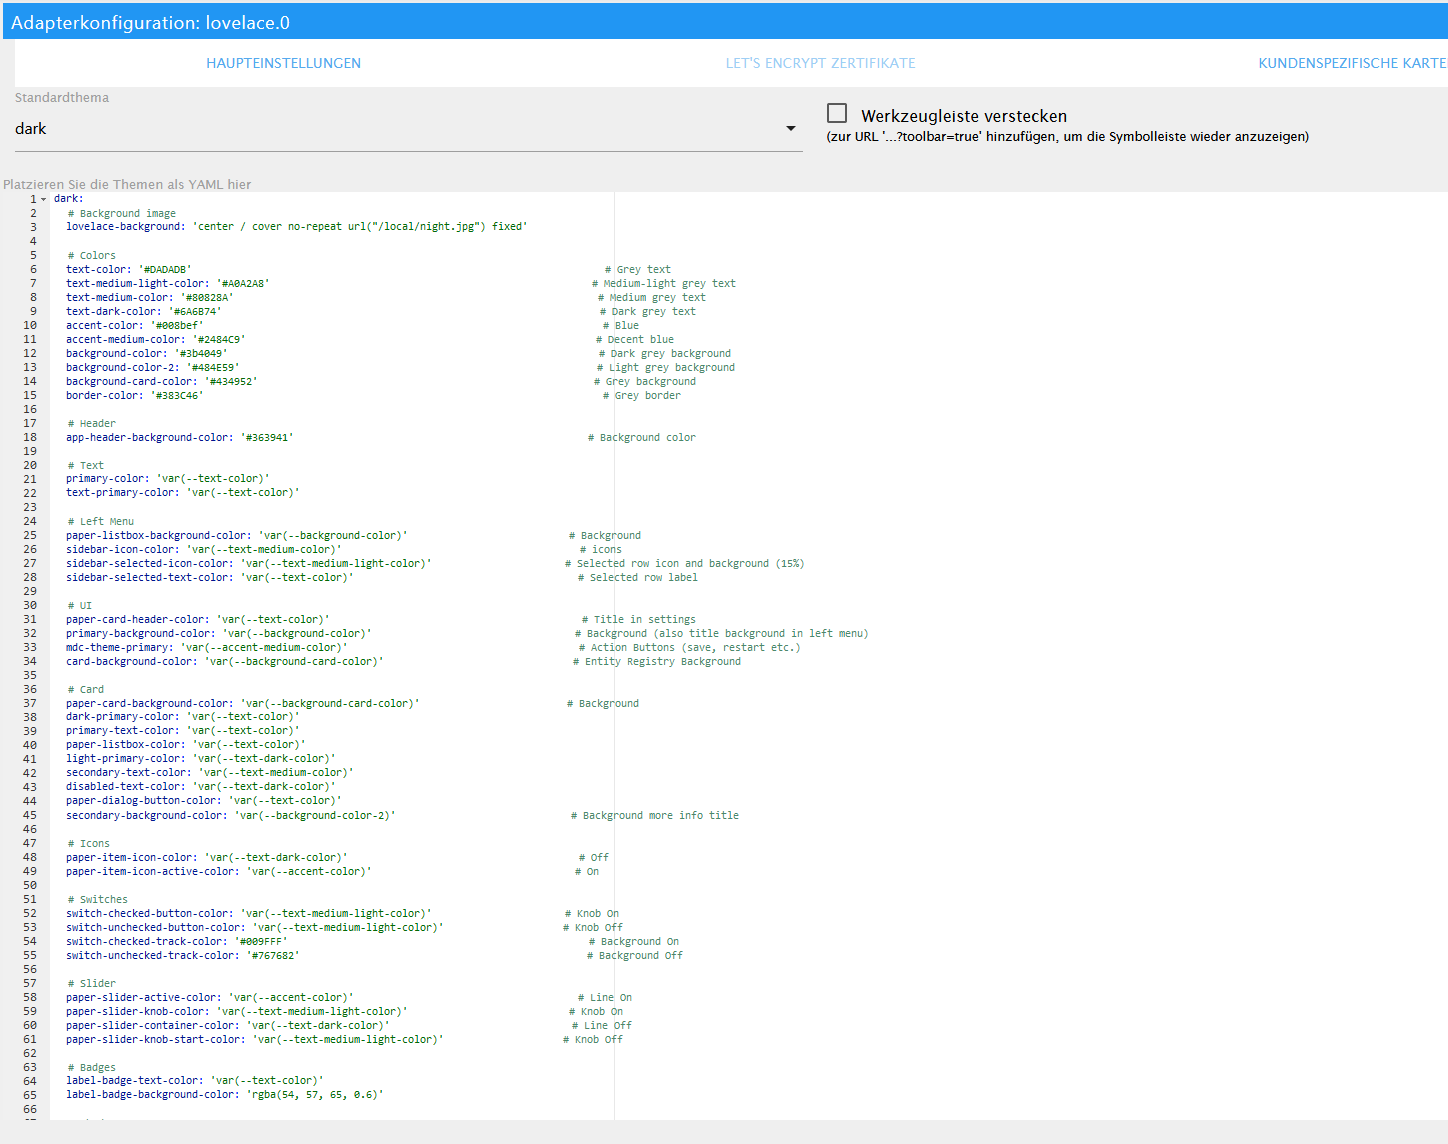Click the '# Selected row label' comment
This screenshot has height=1144, width=1448.
click(637, 578)
